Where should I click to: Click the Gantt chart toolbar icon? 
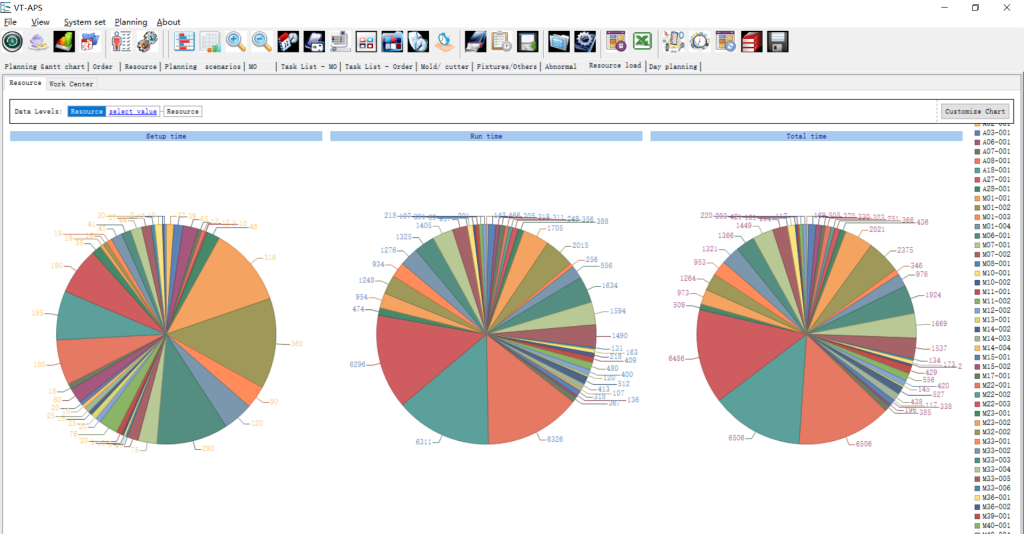pos(184,41)
